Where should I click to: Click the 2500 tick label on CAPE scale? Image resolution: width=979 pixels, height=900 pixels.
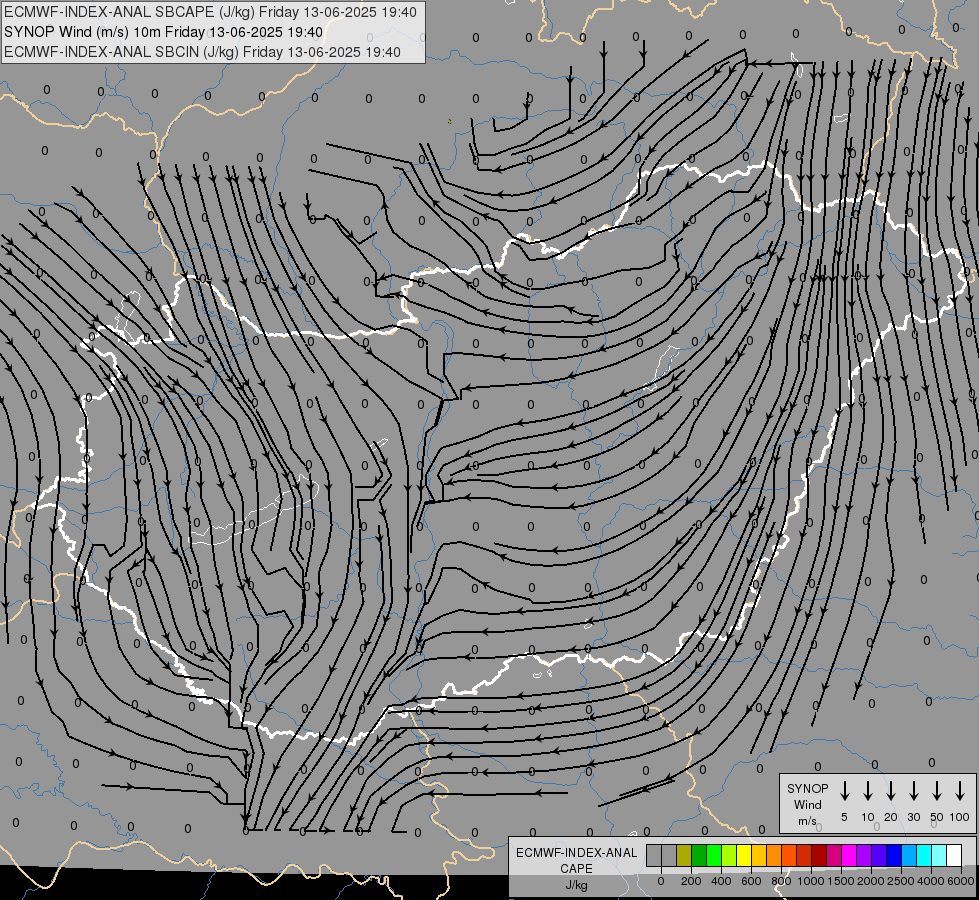coord(901,881)
